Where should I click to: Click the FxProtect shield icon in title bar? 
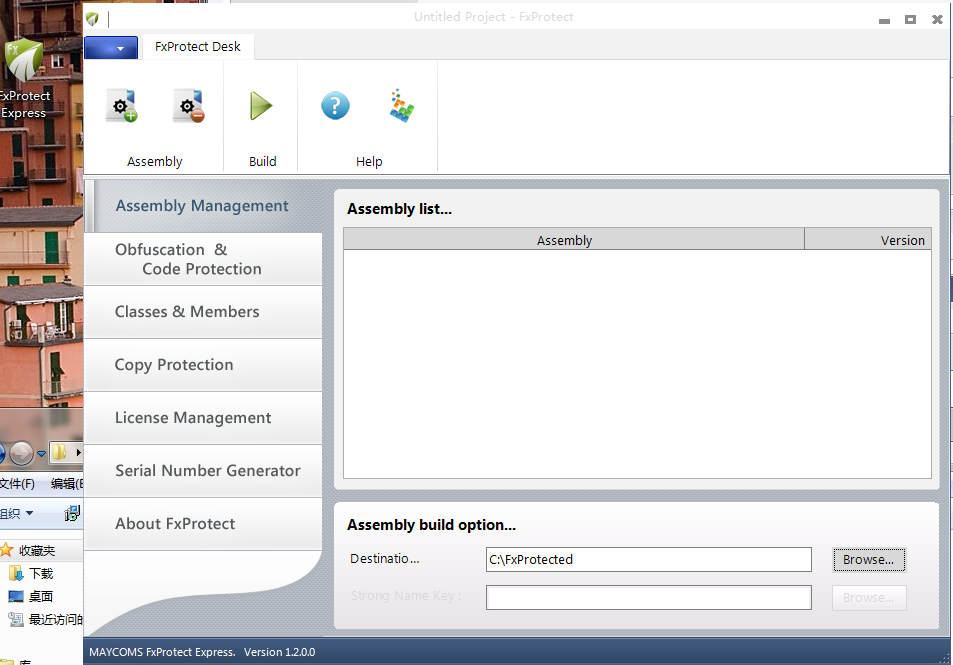pos(92,19)
